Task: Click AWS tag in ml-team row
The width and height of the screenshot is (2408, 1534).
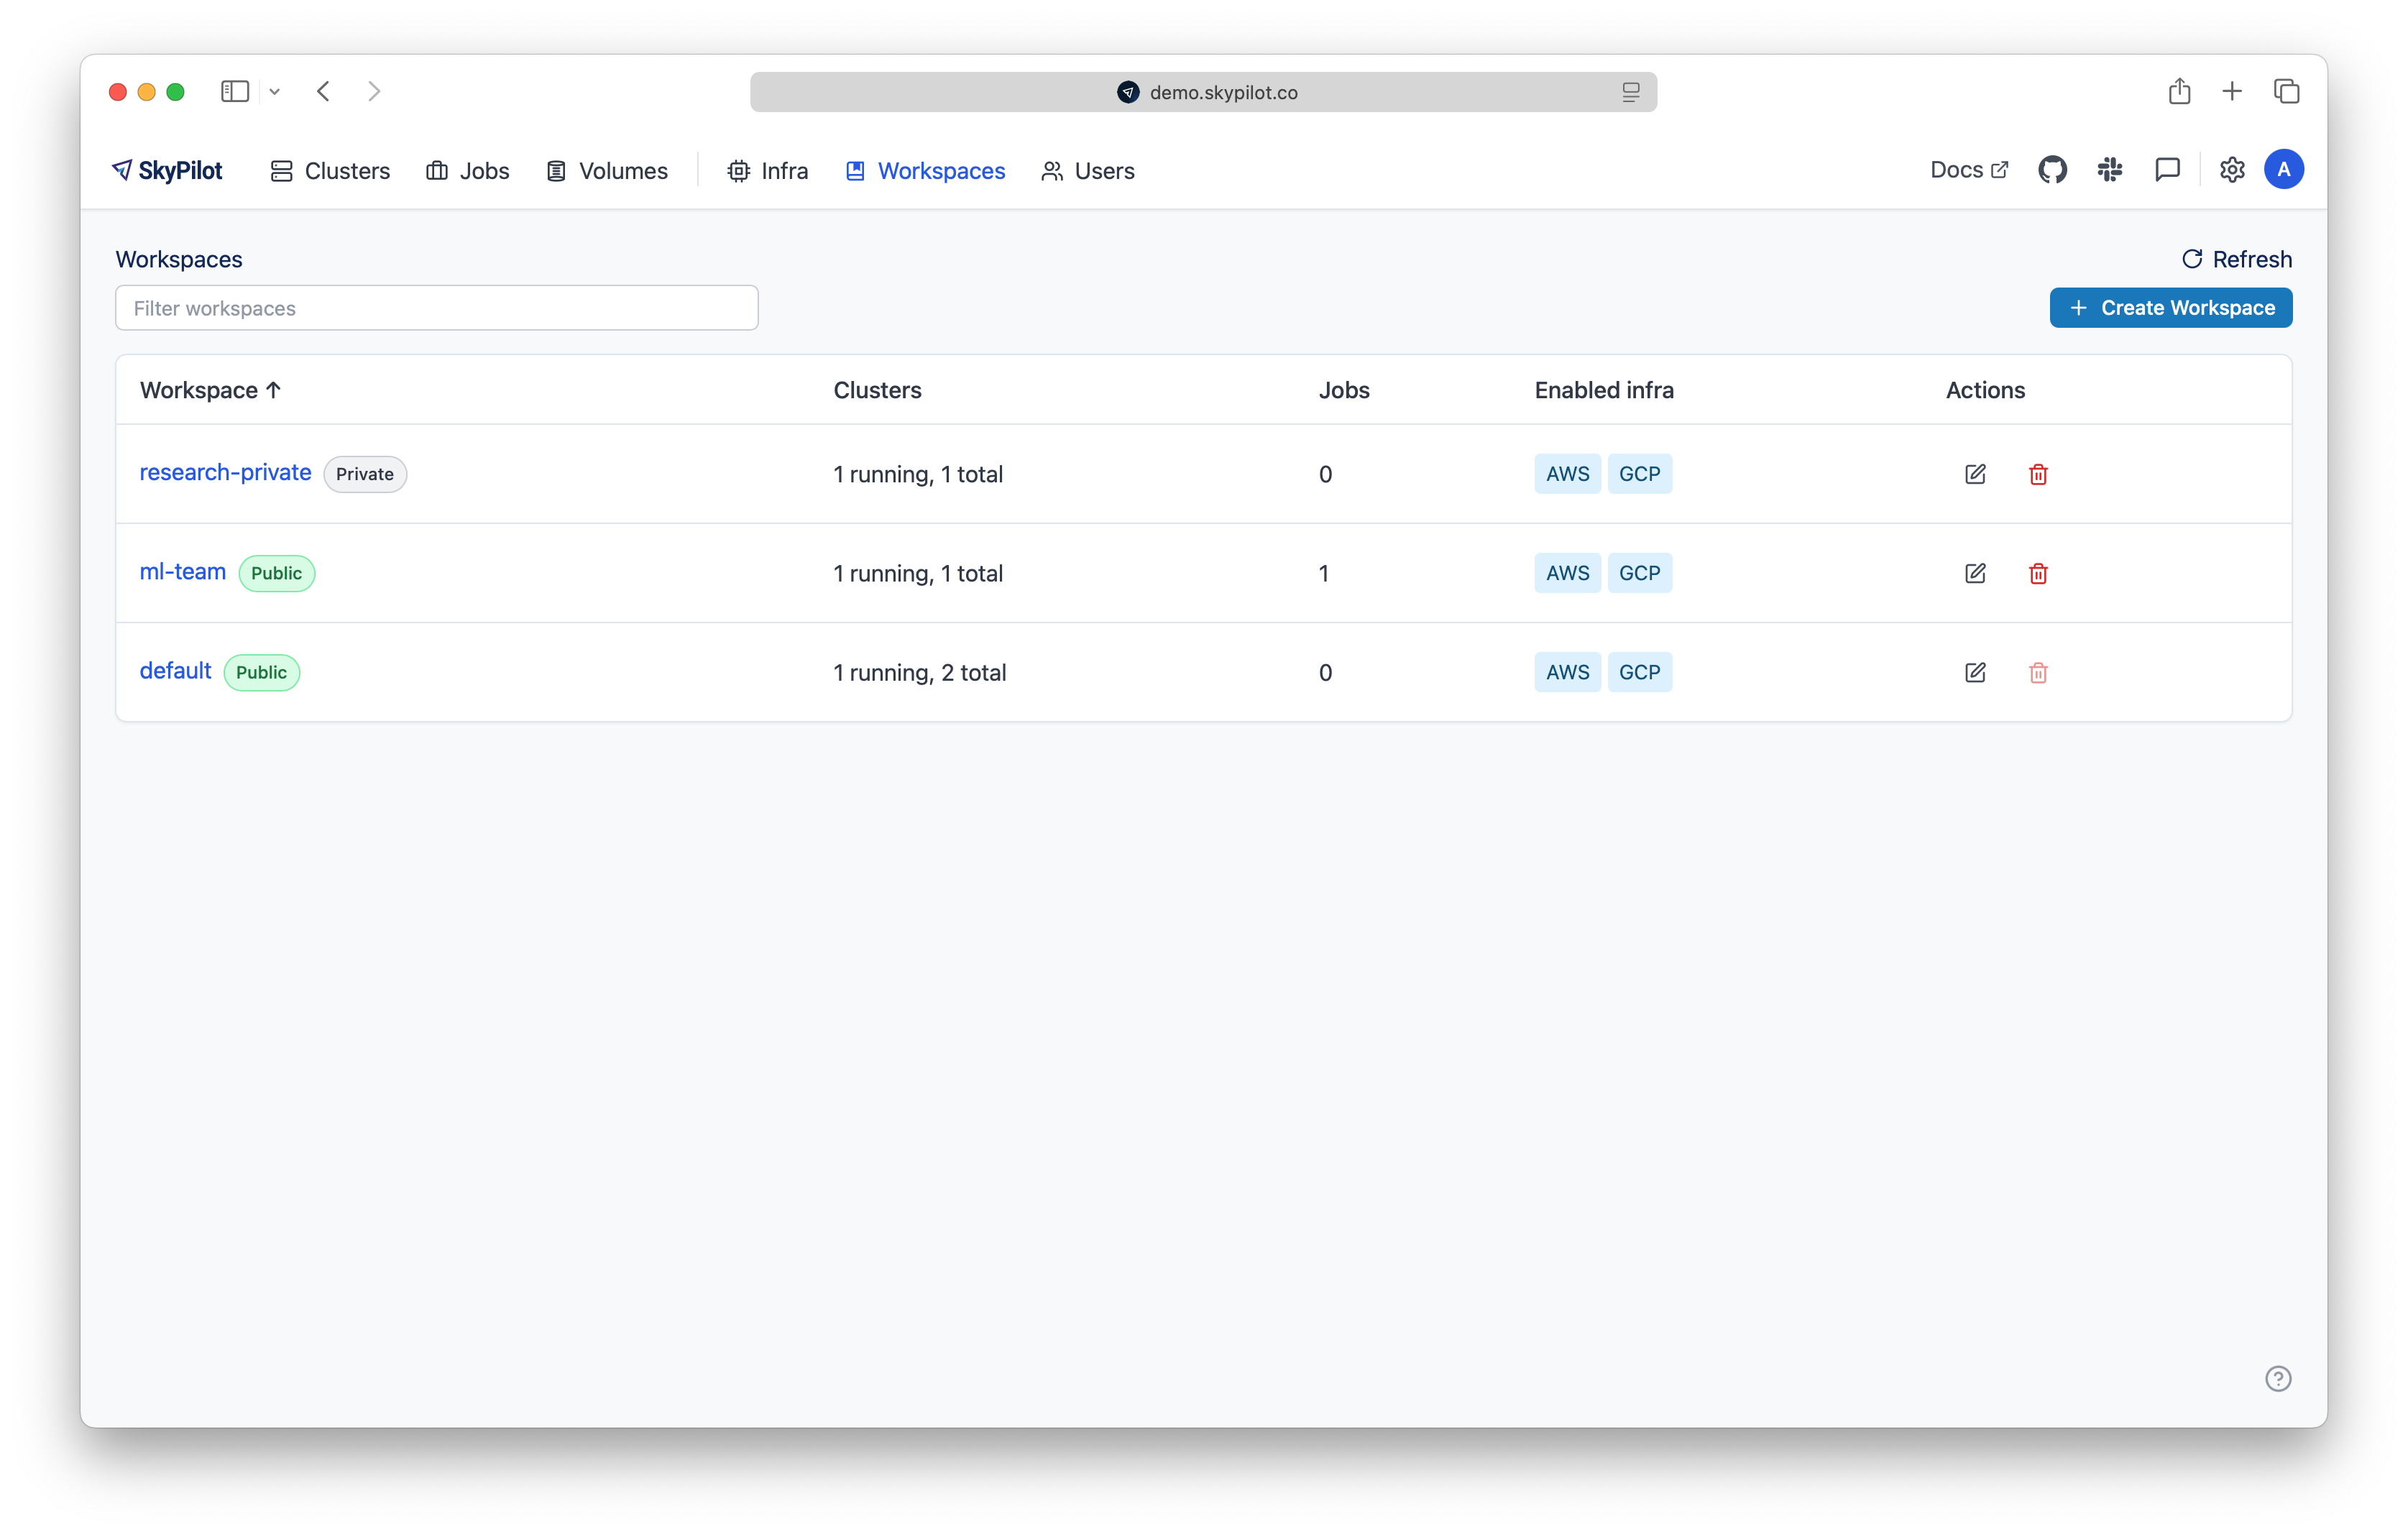Action: point(1567,573)
